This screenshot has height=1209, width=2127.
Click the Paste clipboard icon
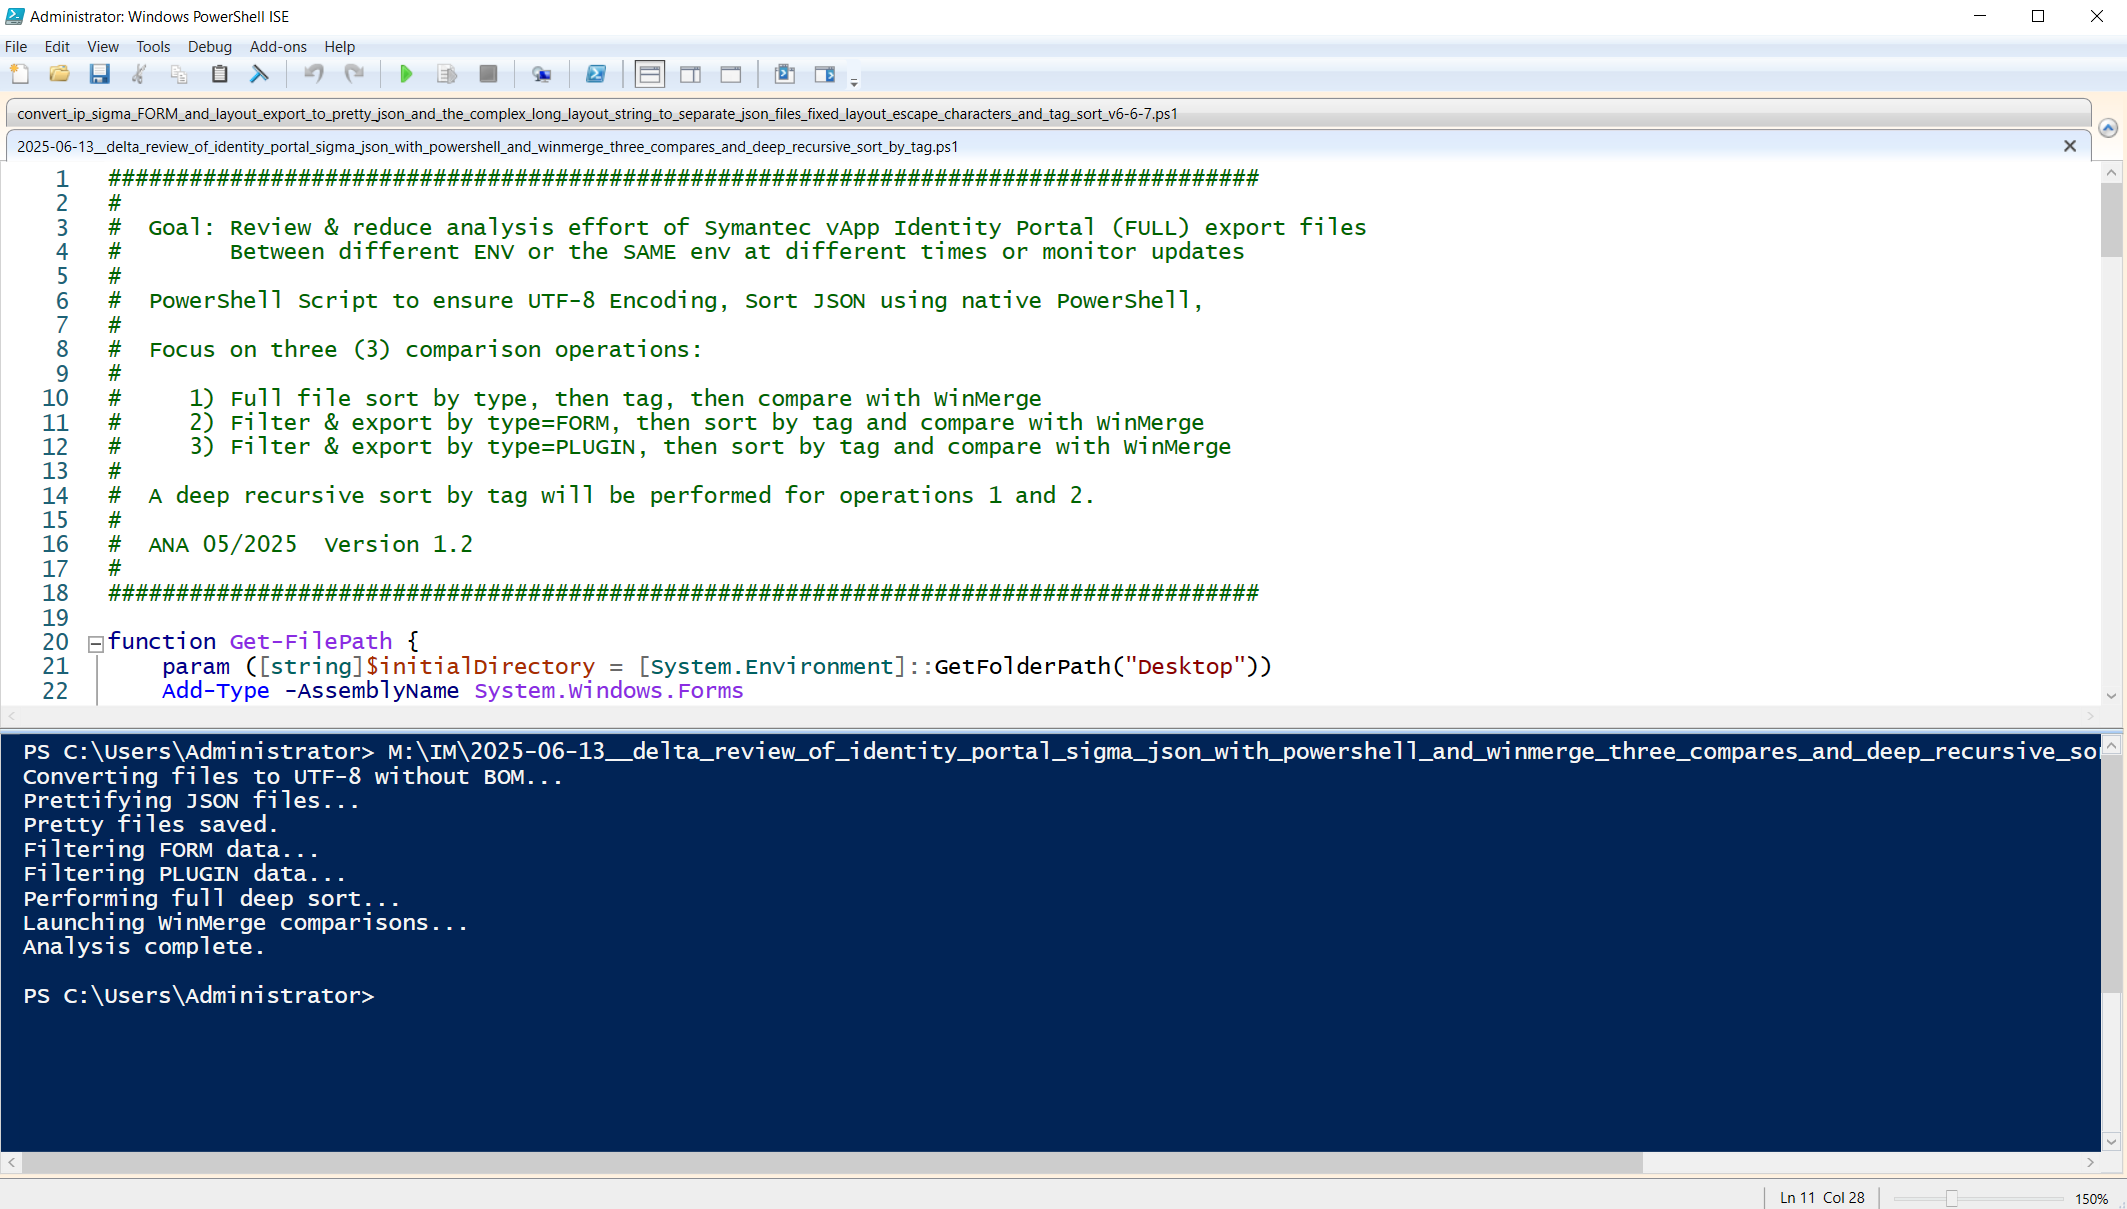click(x=219, y=74)
